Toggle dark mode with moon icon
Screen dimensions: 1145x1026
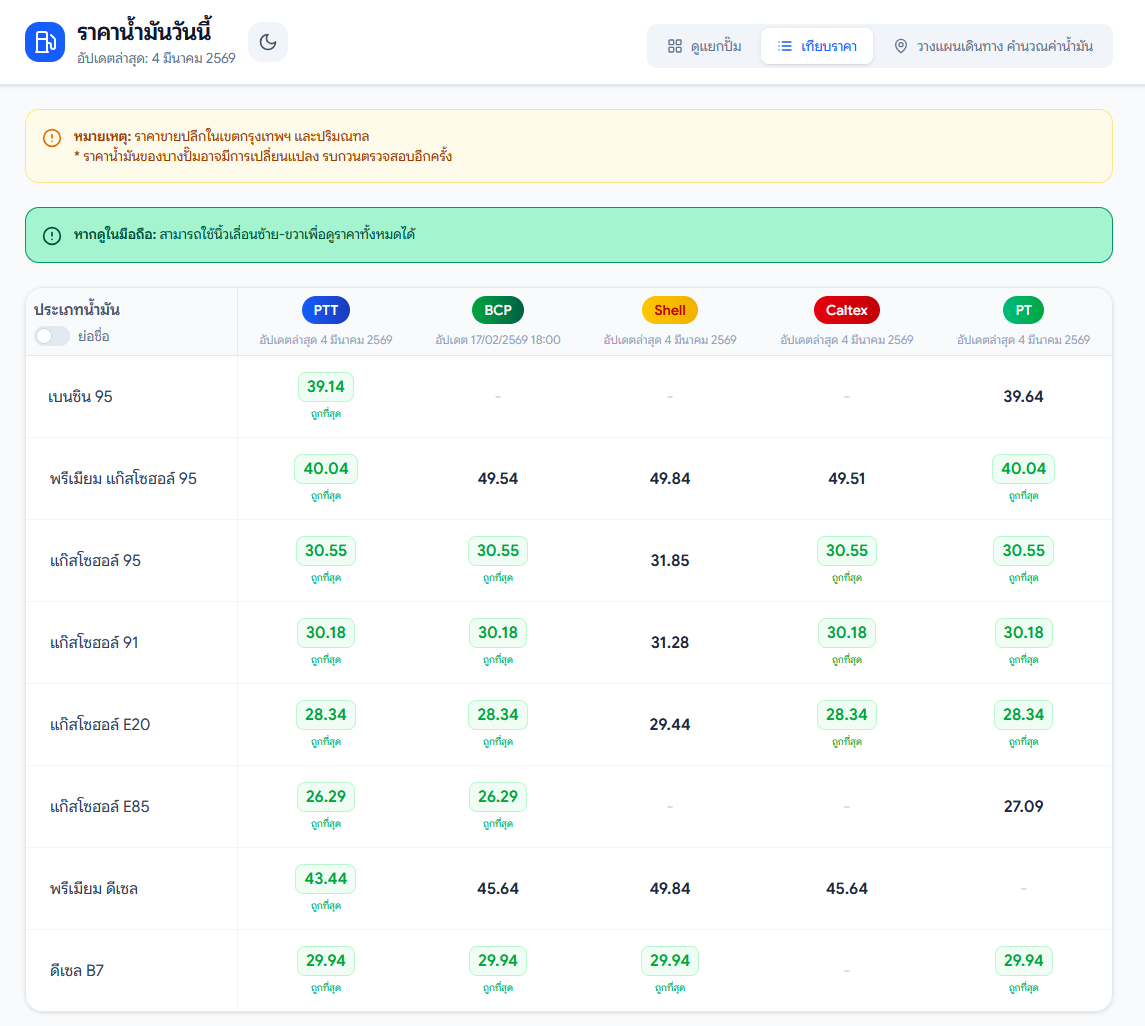click(268, 42)
